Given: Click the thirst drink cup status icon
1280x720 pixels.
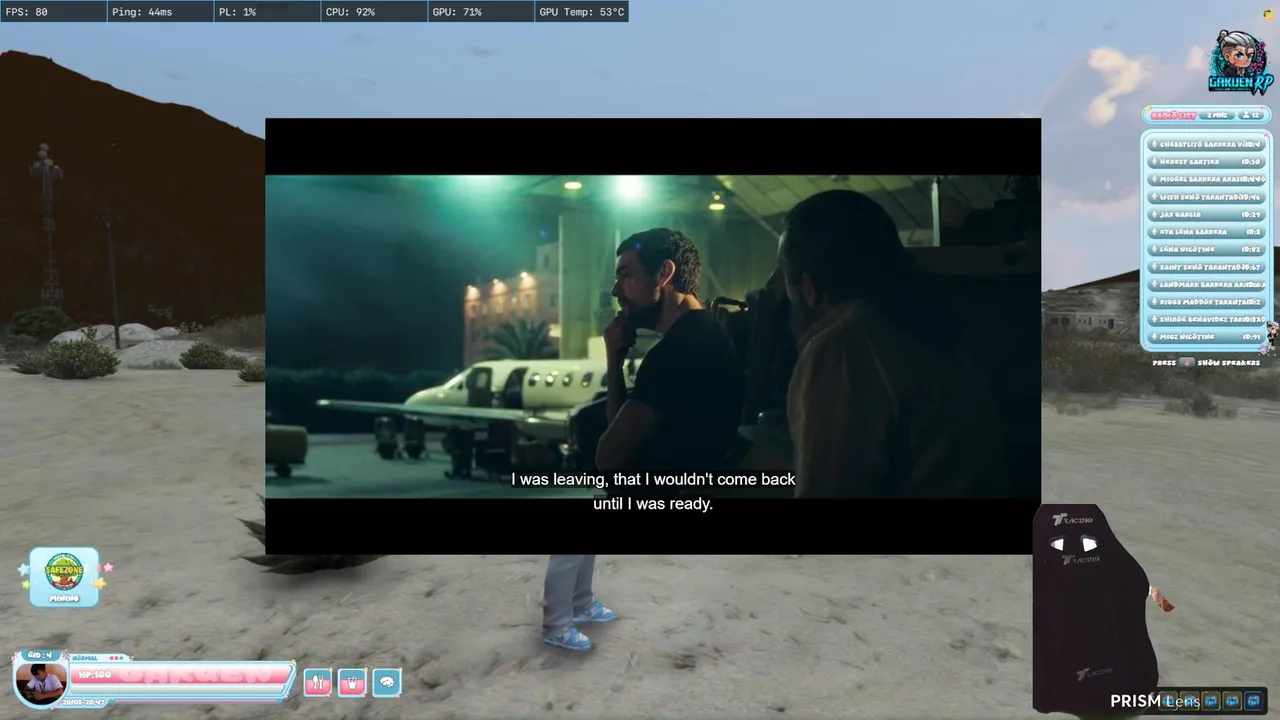Looking at the screenshot, I should tap(352, 683).
